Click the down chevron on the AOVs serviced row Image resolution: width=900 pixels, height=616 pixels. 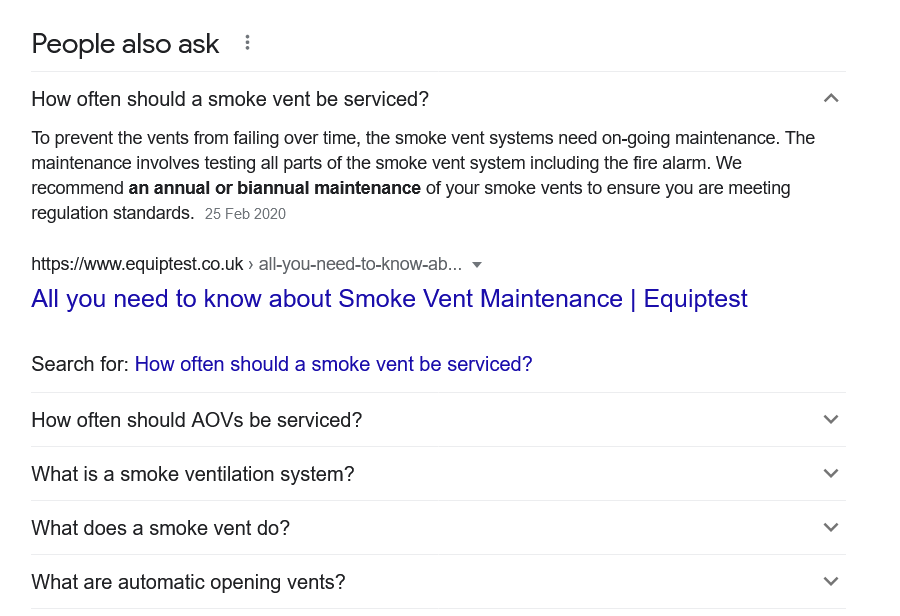pos(831,420)
